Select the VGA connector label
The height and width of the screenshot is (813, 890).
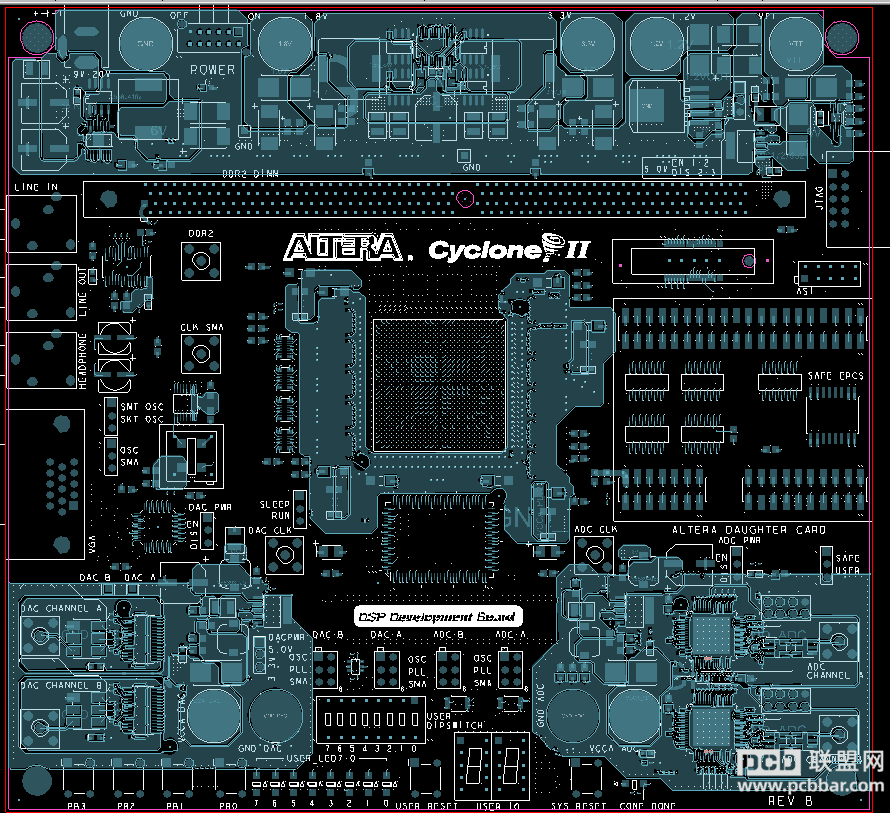point(92,544)
